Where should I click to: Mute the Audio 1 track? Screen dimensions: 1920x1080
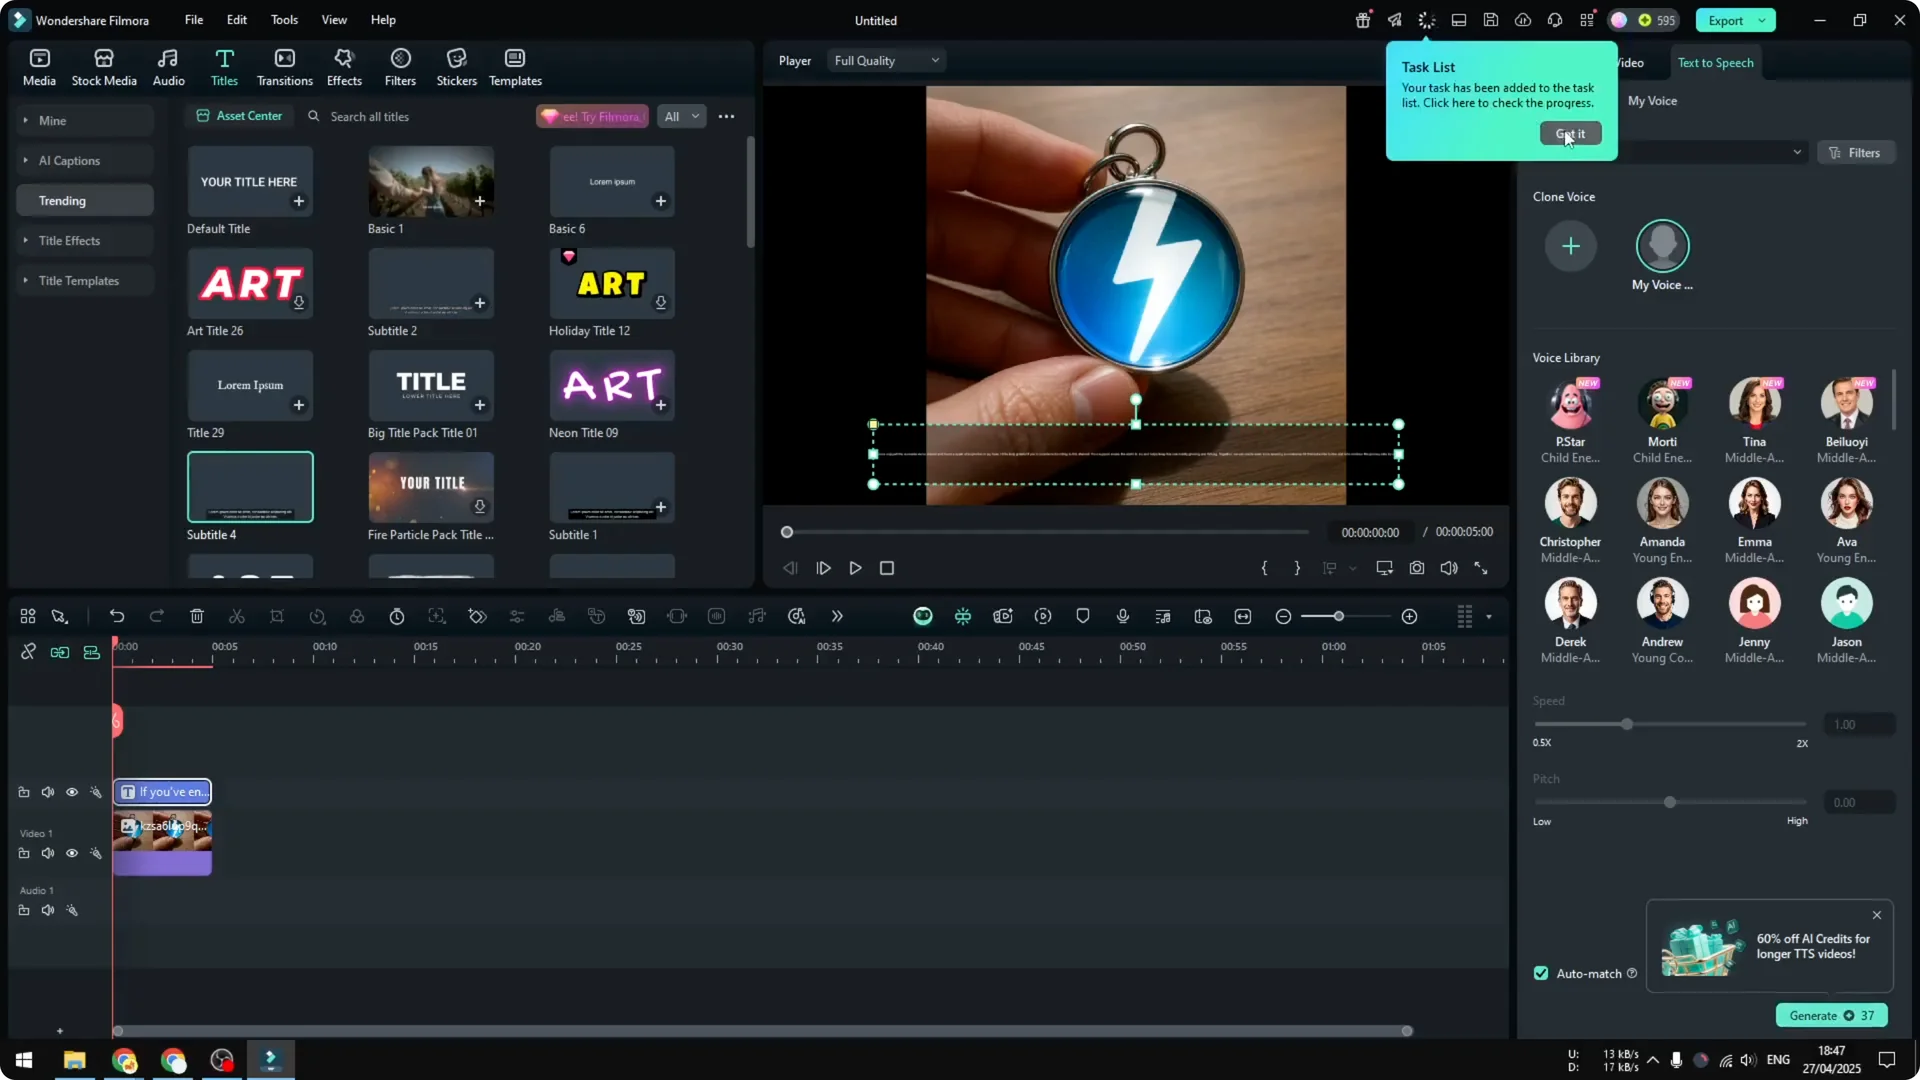pyautogui.click(x=48, y=910)
